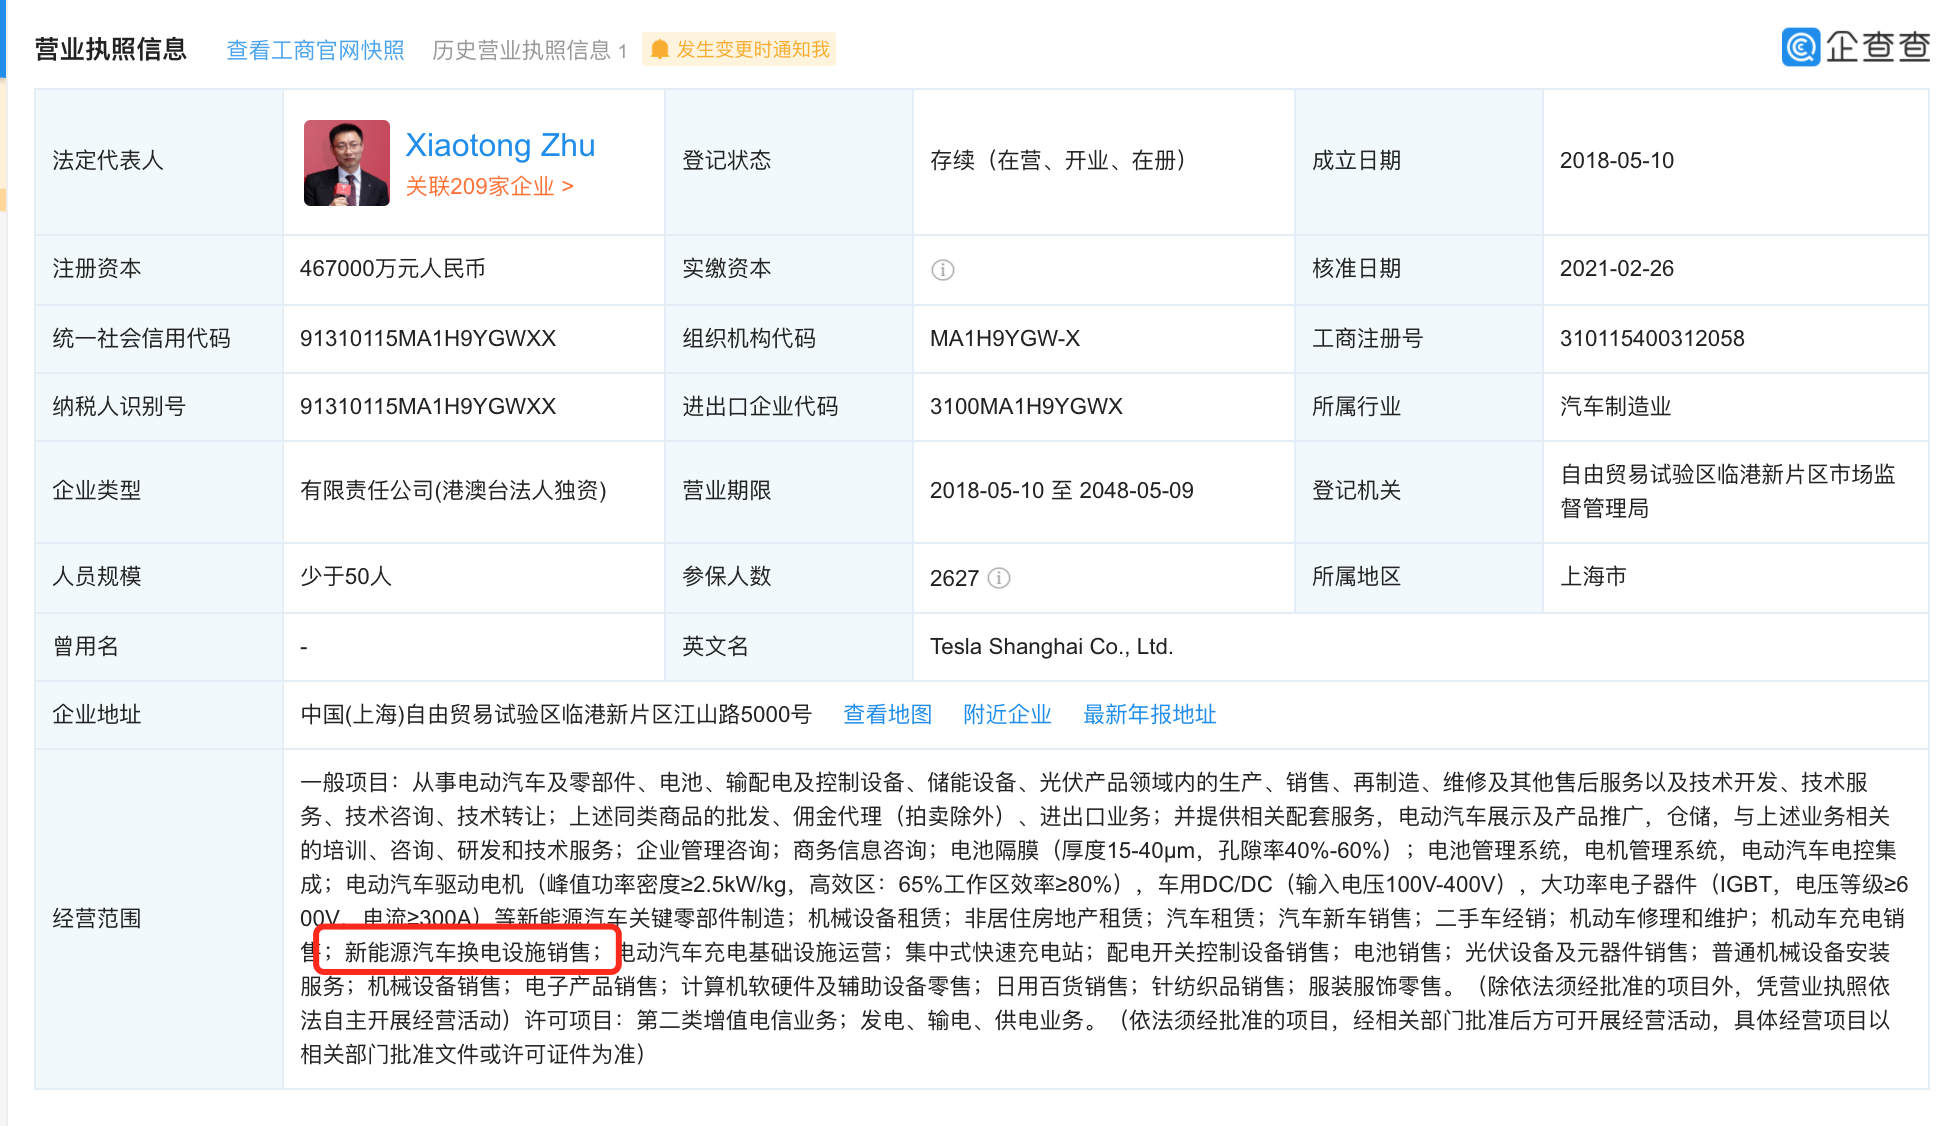Screen dimensions: 1956x1126
Task: Click the unified credit code 91310115MA1H9YGWXX
Action: 428,338
